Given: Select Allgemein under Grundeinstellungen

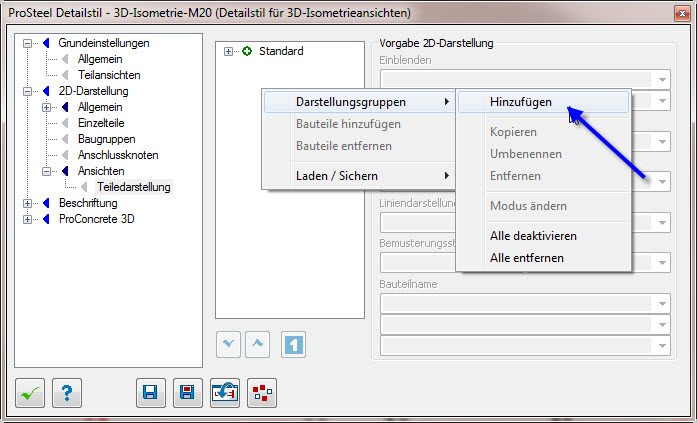Looking at the screenshot, I should pyautogui.click(x=100, y=59).
